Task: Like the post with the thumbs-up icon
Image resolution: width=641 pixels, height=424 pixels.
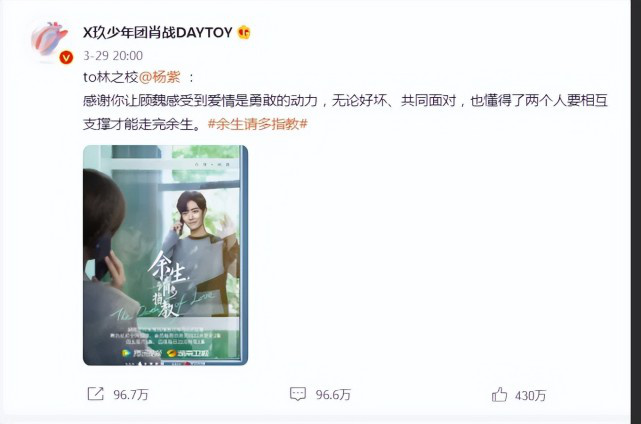Action: tap(499, 394)
